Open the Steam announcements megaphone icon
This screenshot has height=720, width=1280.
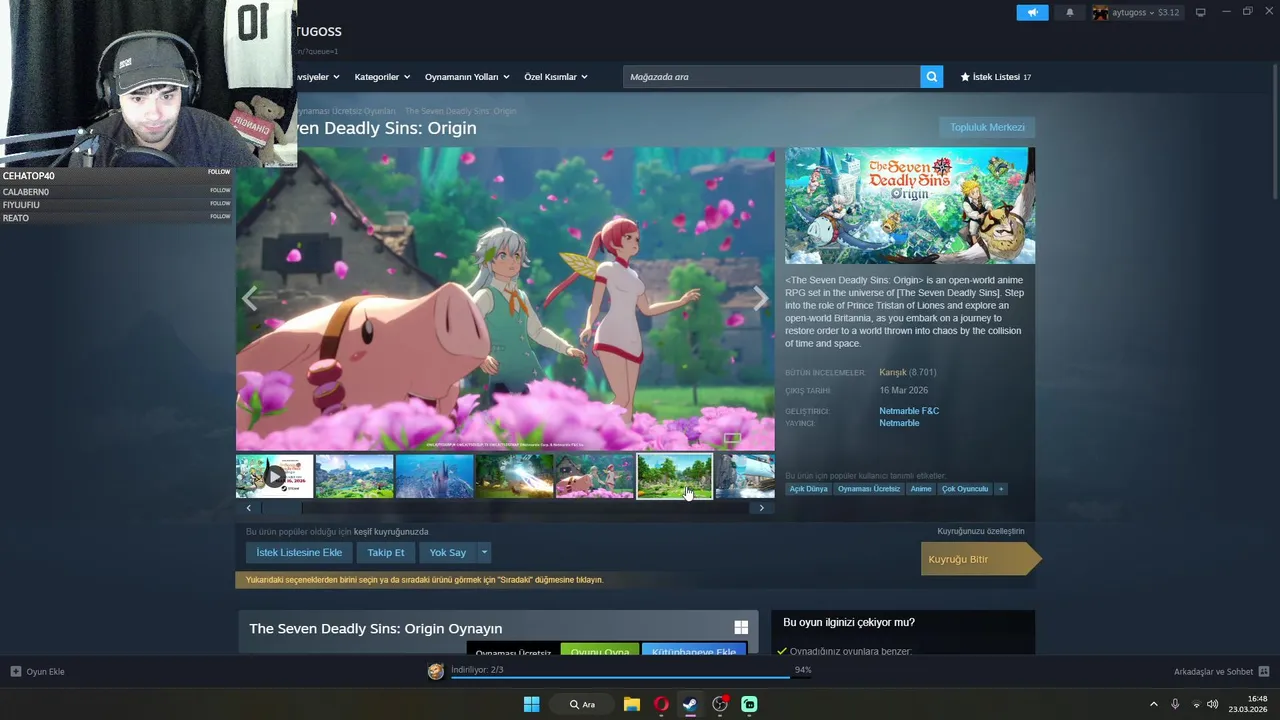click(1032, 12)
